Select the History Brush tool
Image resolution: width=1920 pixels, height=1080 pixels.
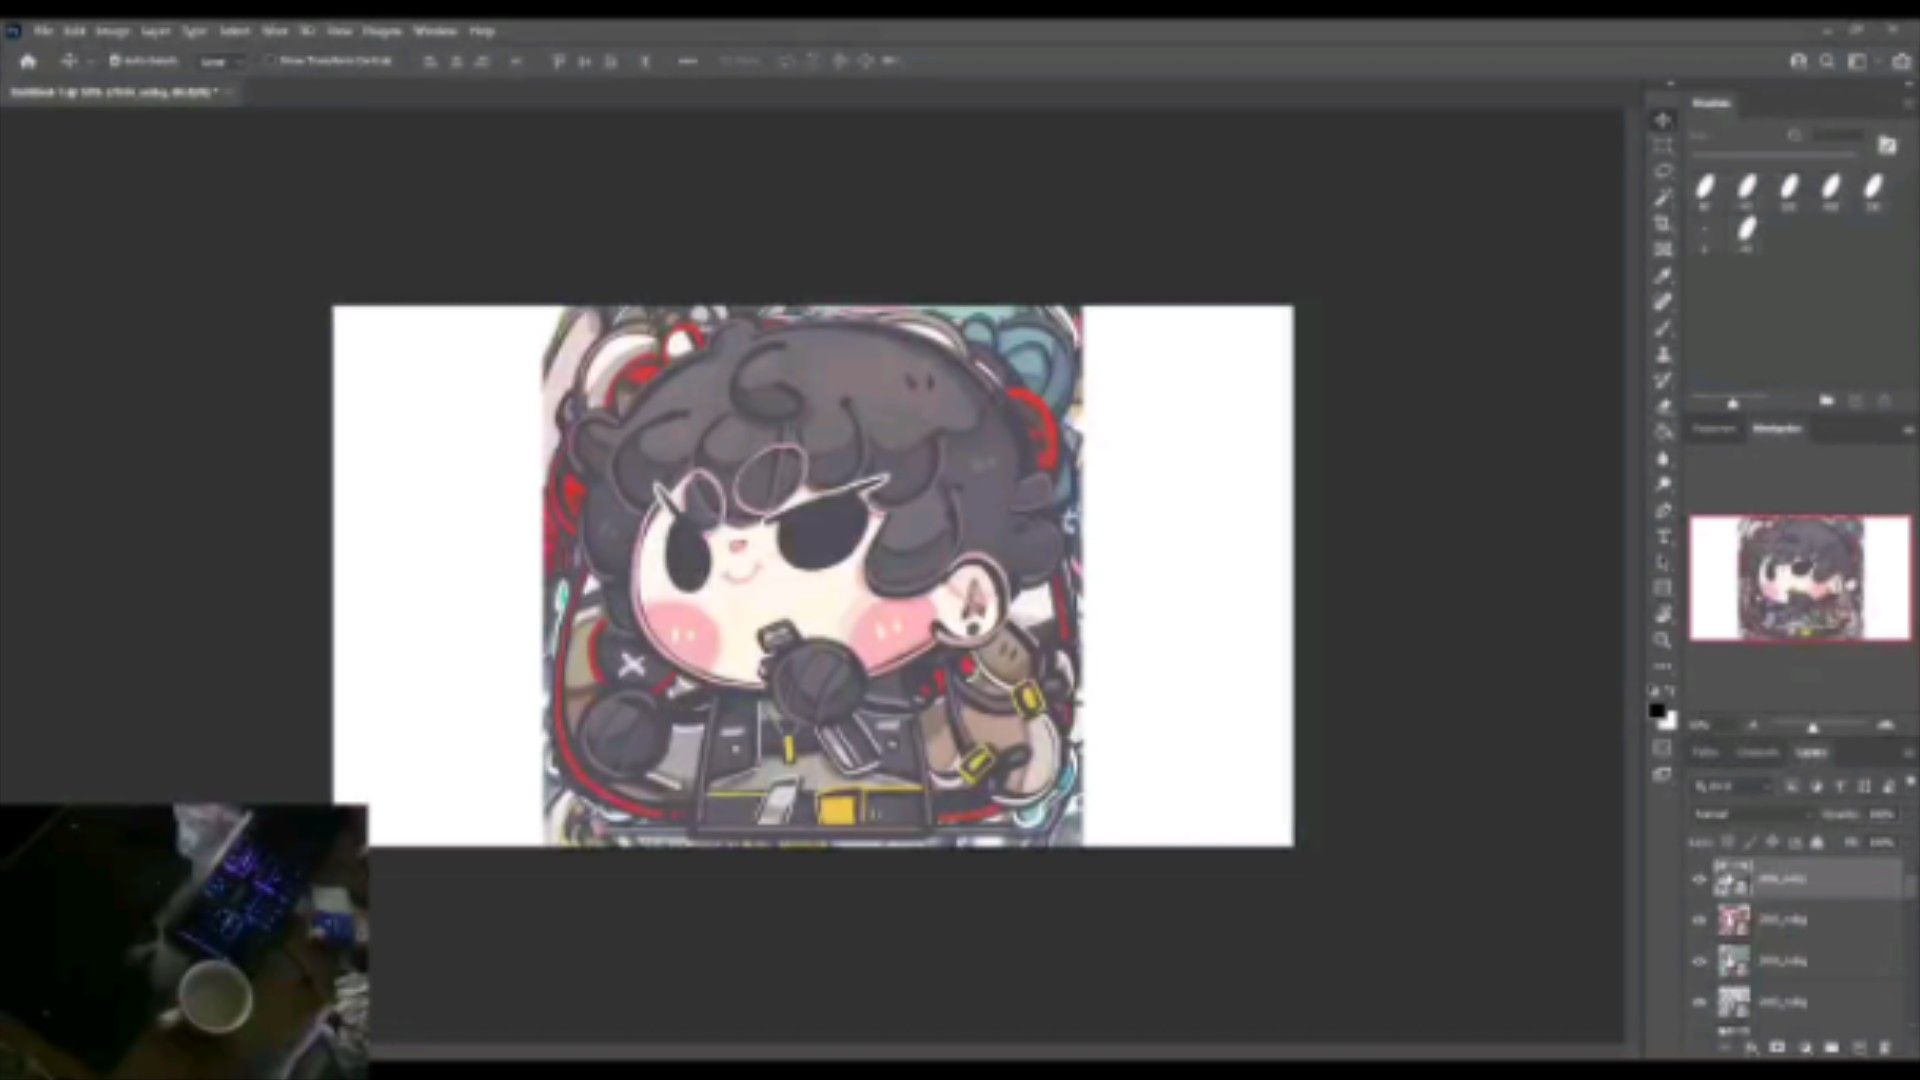pos(1663,380)
